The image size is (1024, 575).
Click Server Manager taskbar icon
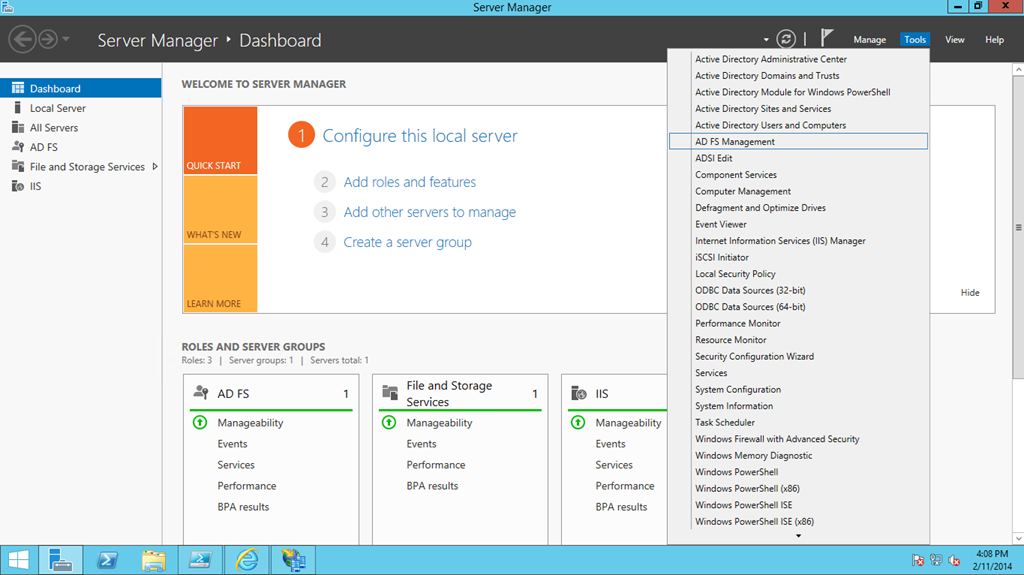click(x=61, y=560)
